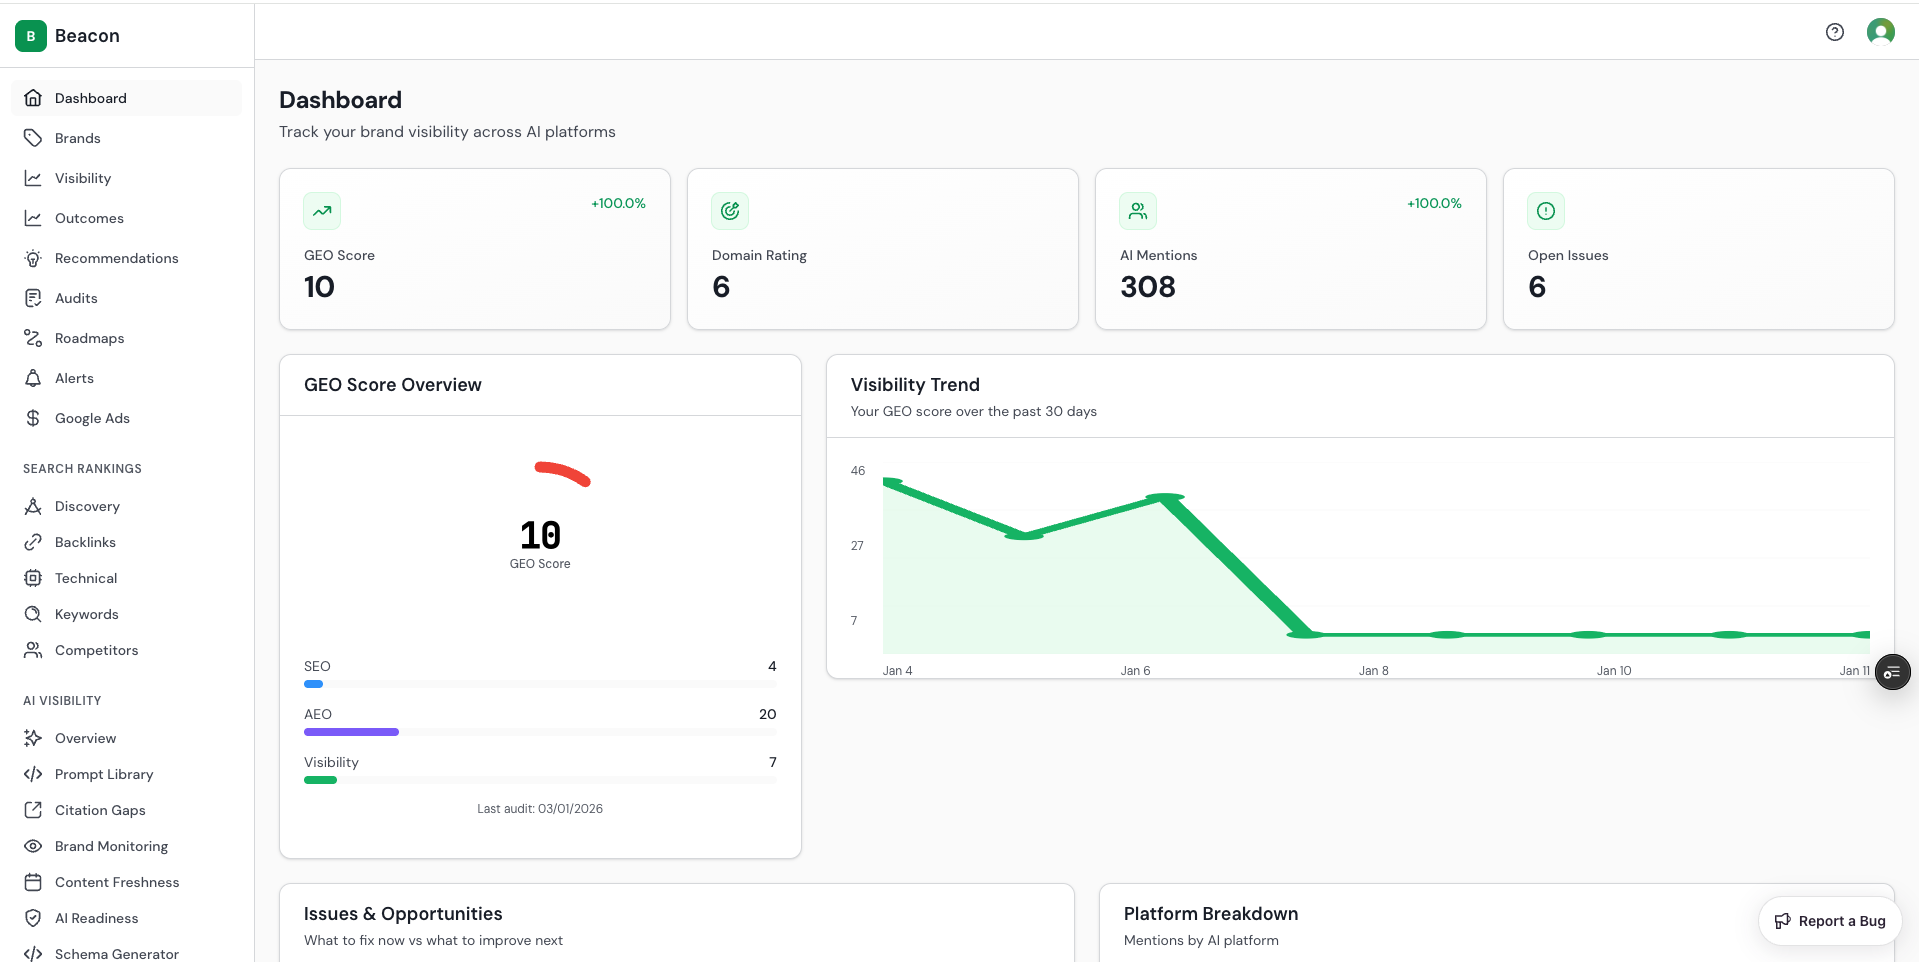Open the help icon in top bar

(x=1835, y=32)
